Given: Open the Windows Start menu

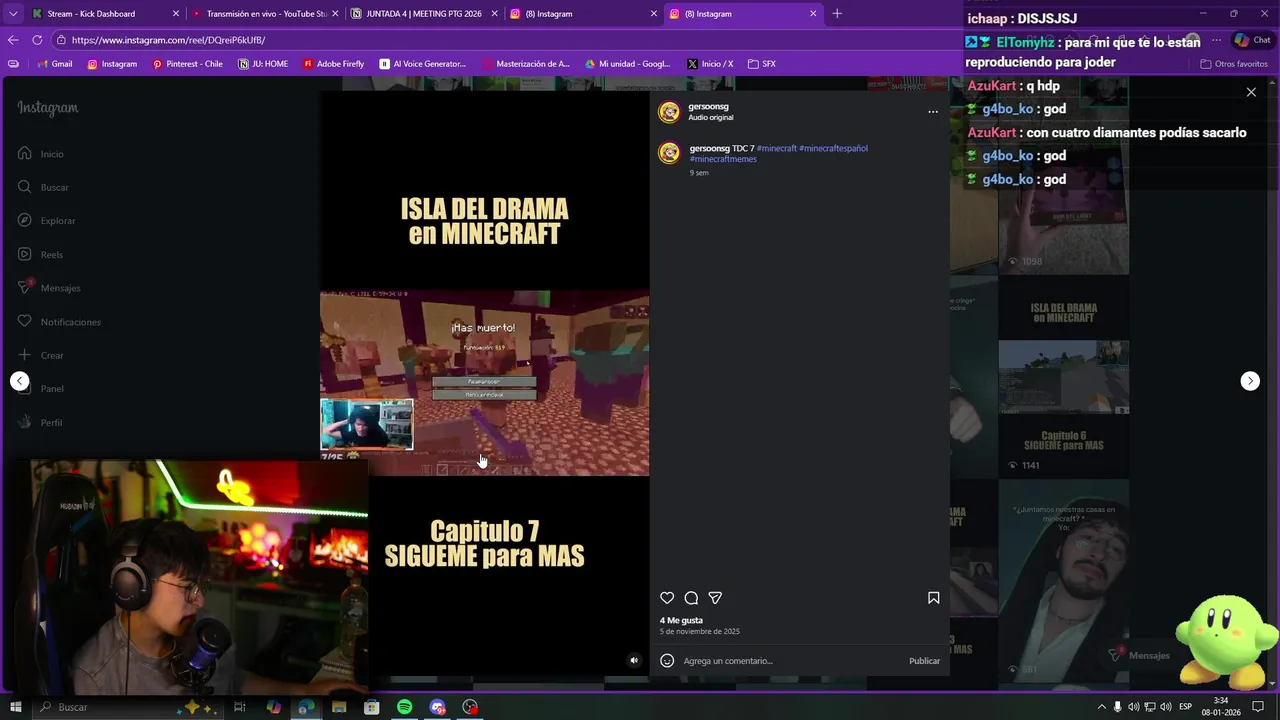Looking at the screenshot, I should tap(15, 707).
